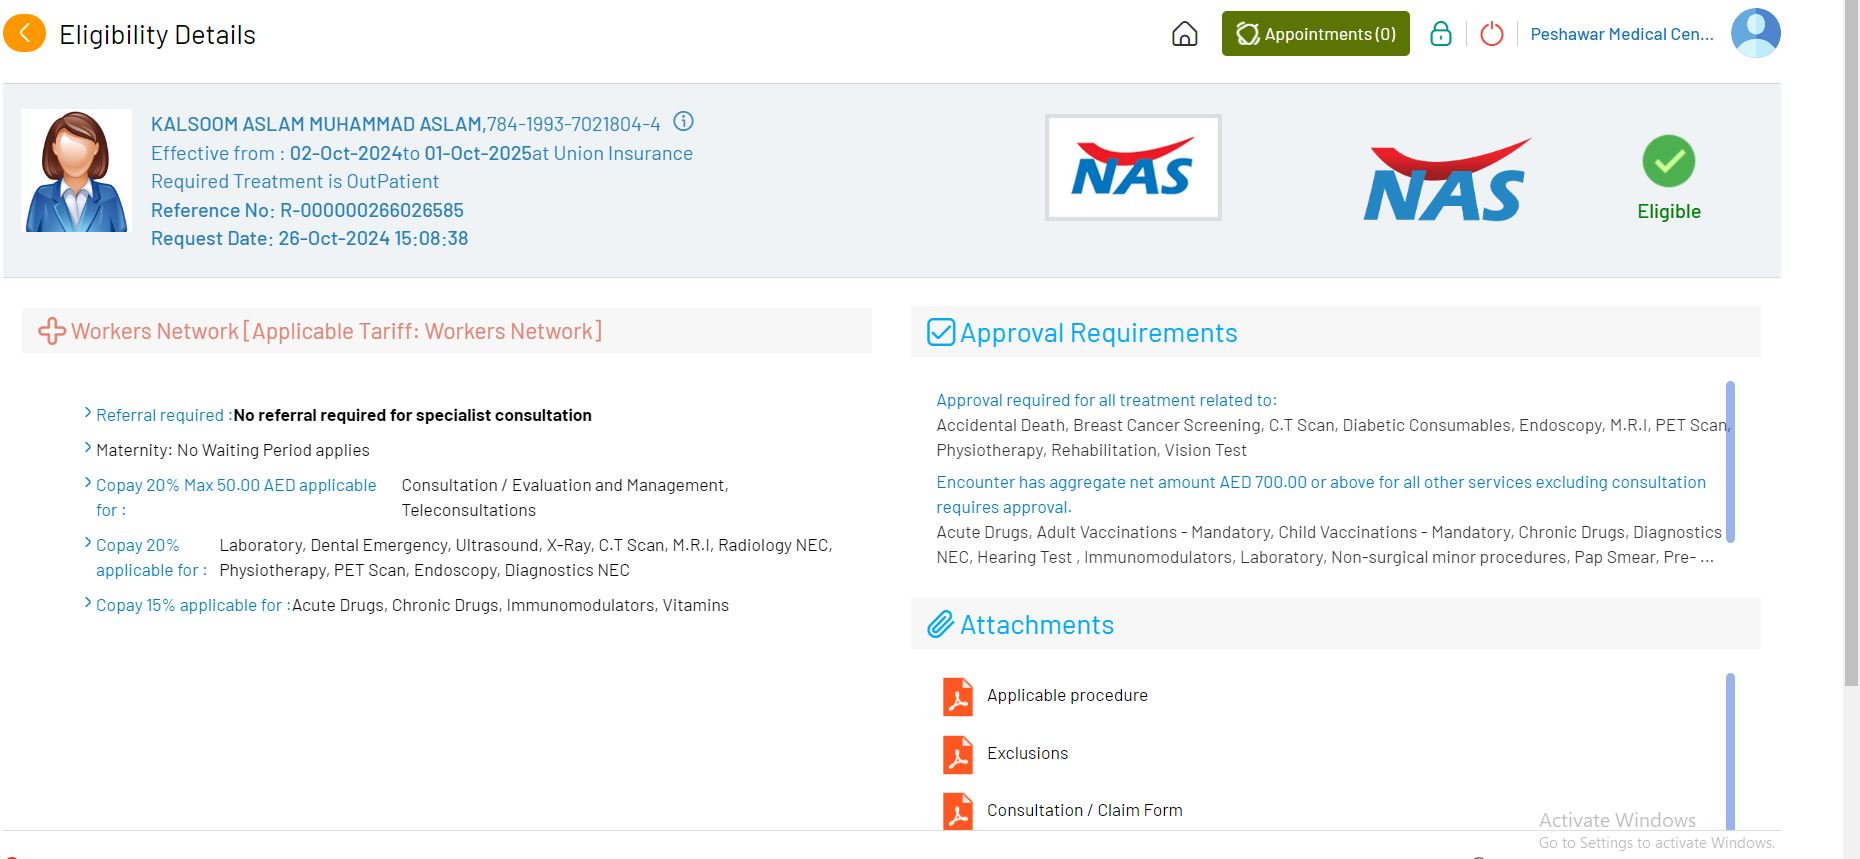
Task: Click the framed NAS logo thumbnail
Action: coord(1133,168)
